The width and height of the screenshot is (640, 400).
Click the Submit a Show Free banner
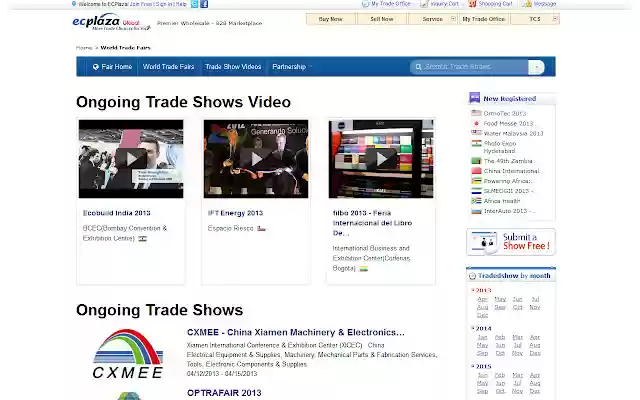pyautogui.click(x=511, y=242)
